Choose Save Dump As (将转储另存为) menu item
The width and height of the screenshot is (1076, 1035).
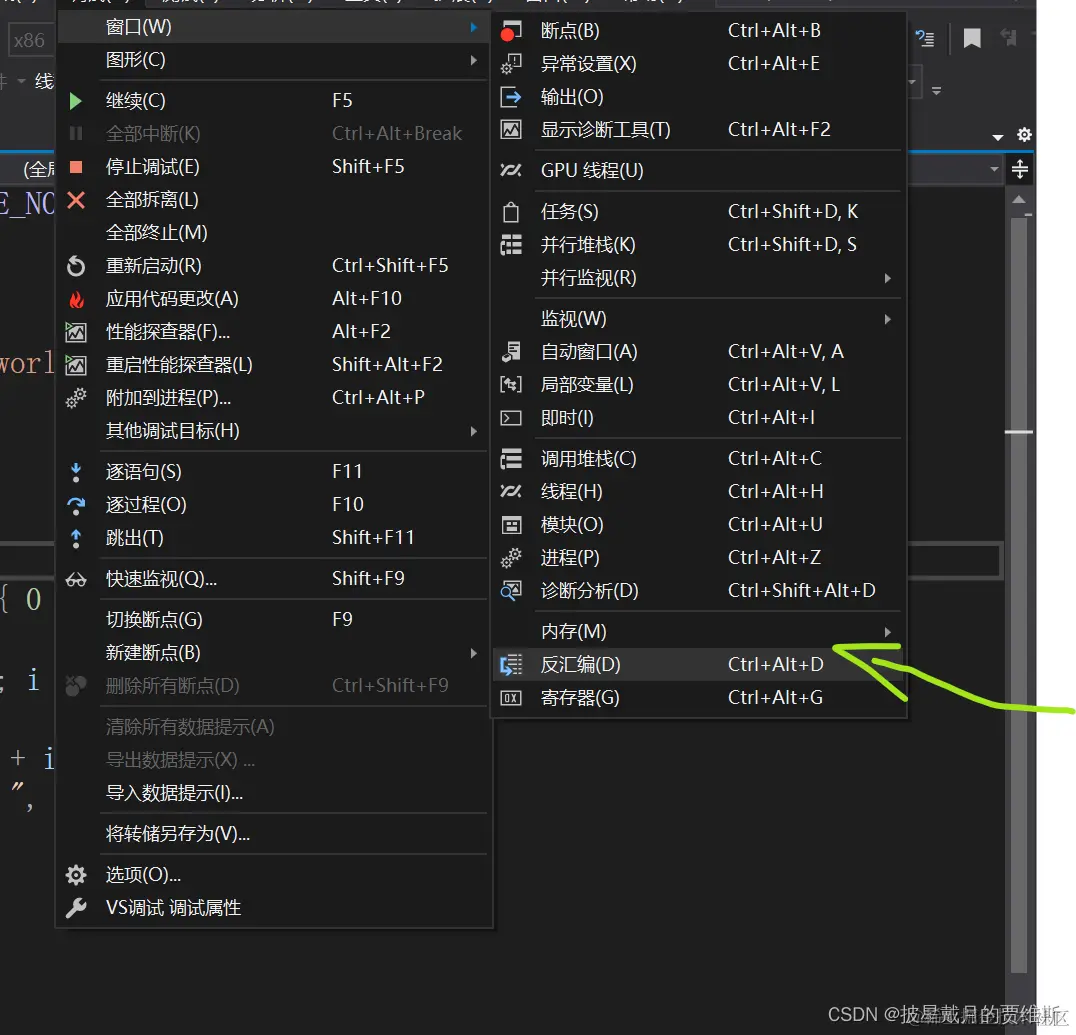click(273, 834)
